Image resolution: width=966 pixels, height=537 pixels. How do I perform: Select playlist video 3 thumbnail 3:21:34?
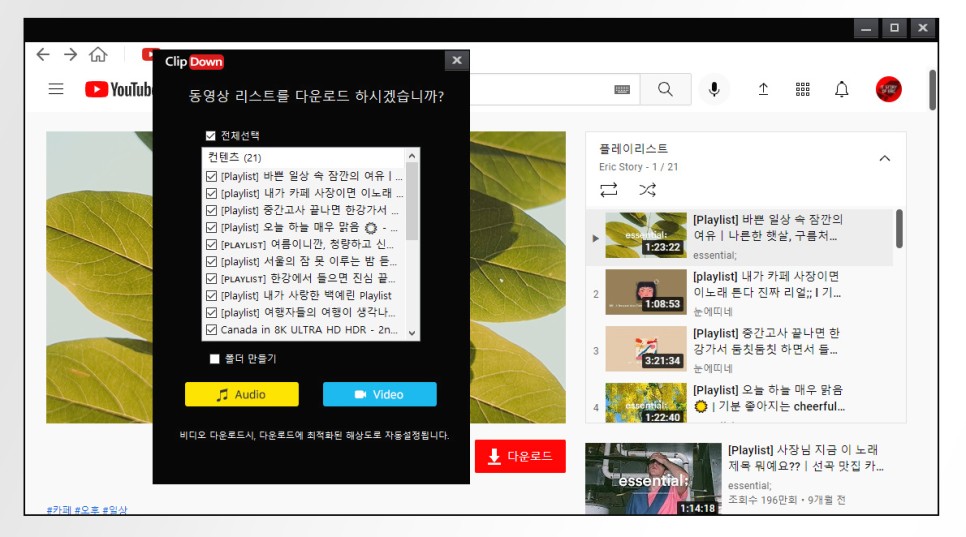click(646, 349)
